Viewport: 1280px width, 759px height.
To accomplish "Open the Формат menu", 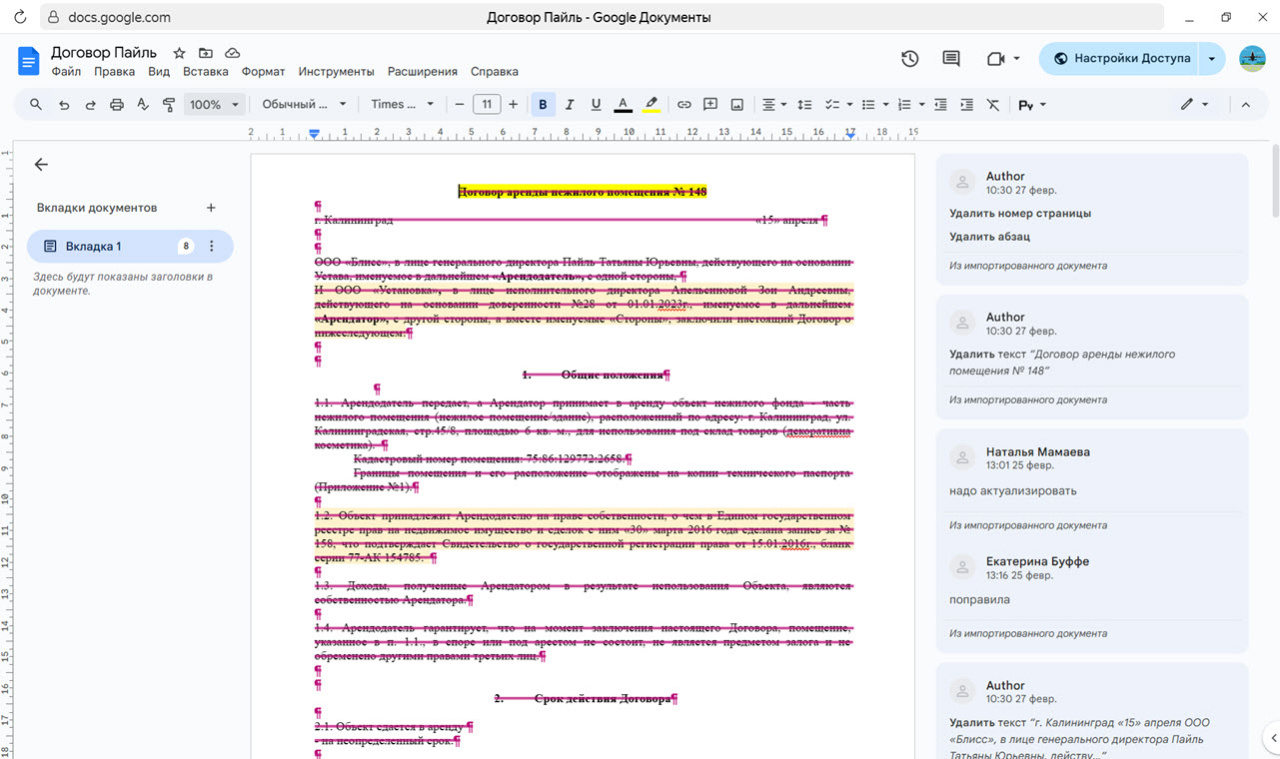I will tap(263, 72).
